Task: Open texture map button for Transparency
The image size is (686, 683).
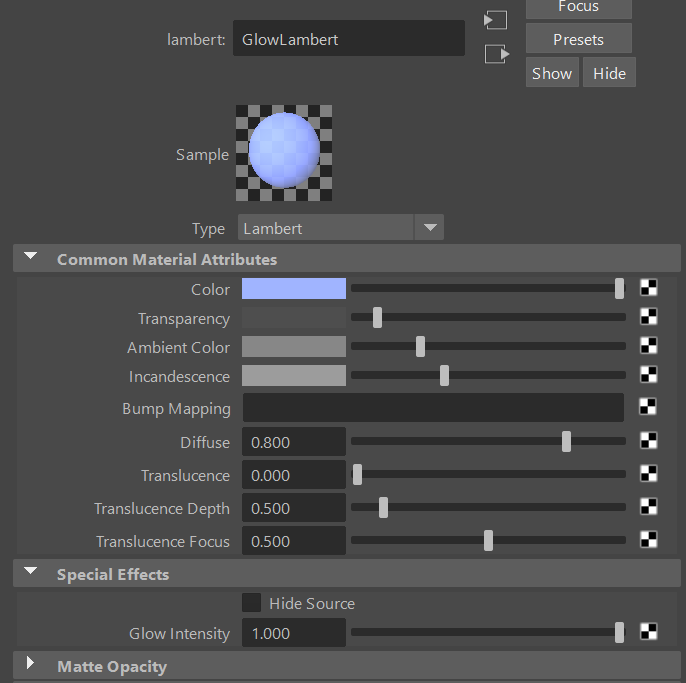Action: pos(648,317)
